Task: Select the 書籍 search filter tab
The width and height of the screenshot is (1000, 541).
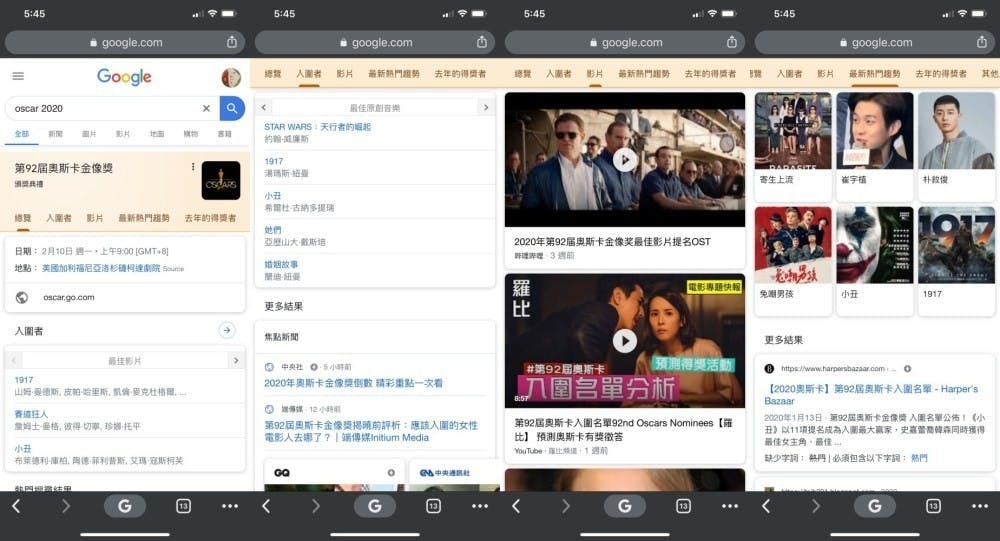Action: pyautogui.click(x=224, y=134)
